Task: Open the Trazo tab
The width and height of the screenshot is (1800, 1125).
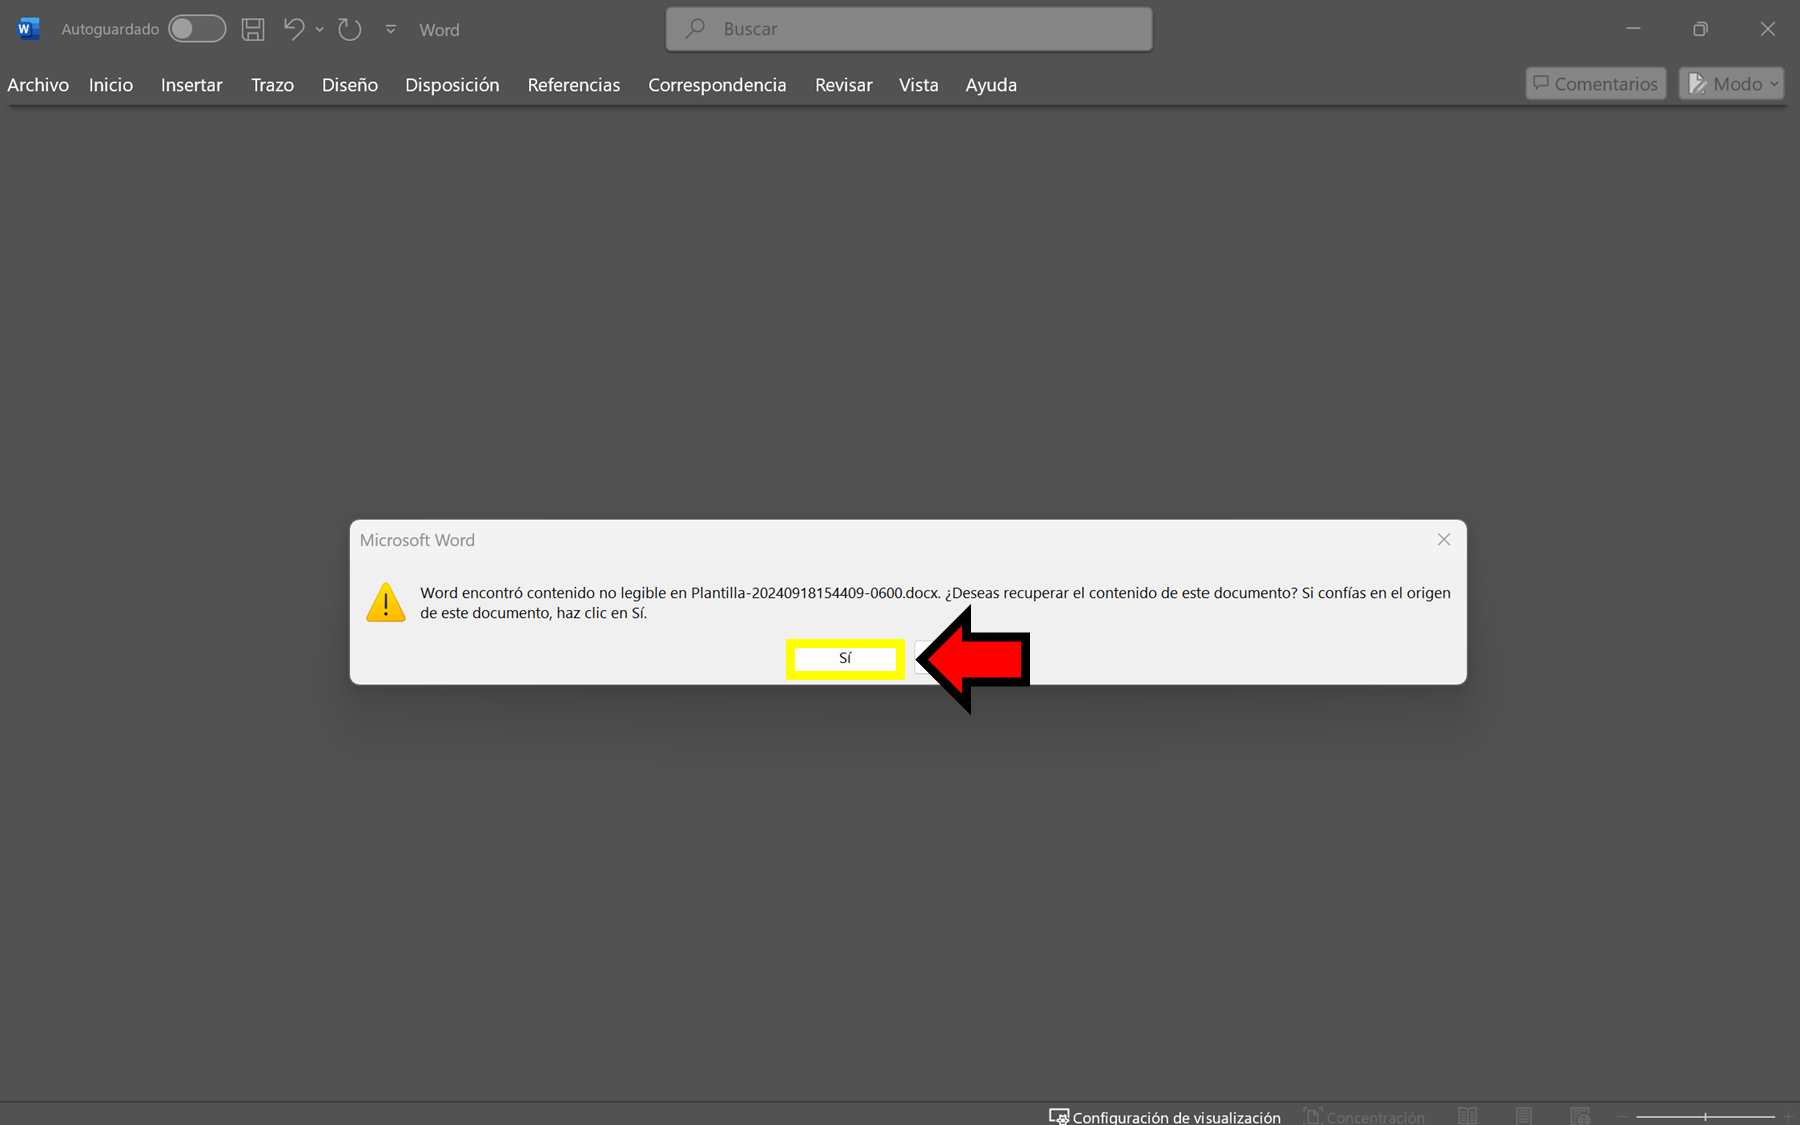Action: click(x=272, y=85)
